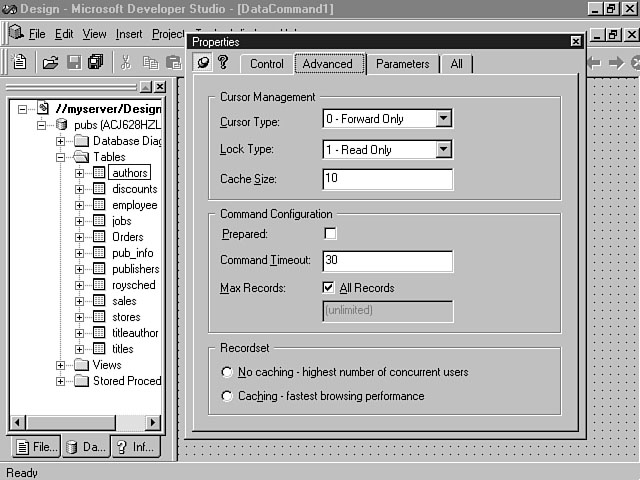Click the pushpin icon in Properties
The width and height of the screenshot is (640, 480).
click(203, 63)
